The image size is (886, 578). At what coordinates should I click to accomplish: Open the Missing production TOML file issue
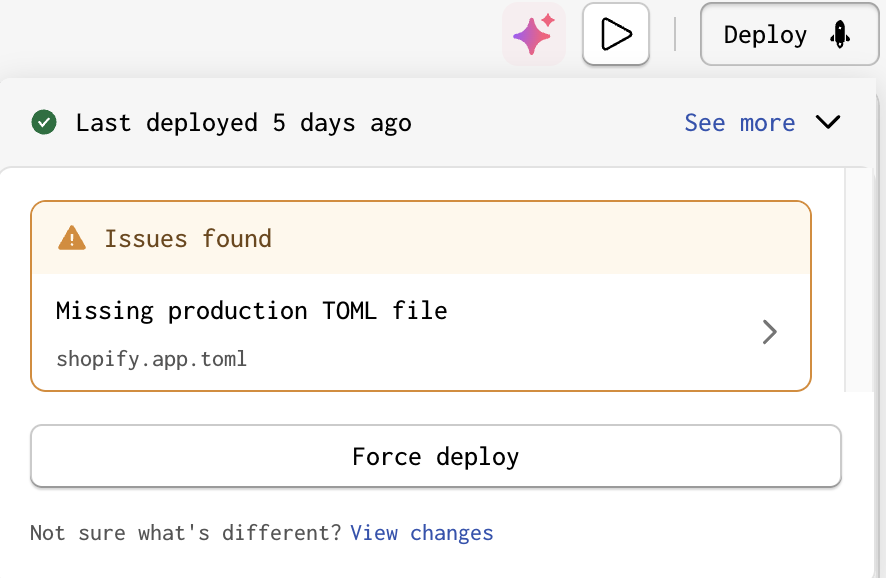[x=252, y=311]
